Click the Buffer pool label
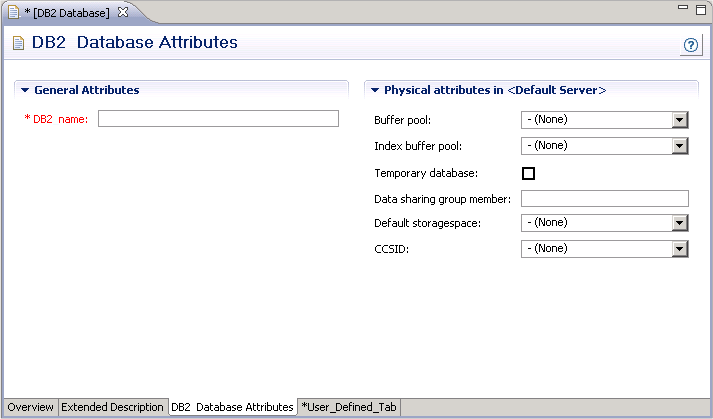The height and width of the screenshot is (419, 713). click(402, 120)
